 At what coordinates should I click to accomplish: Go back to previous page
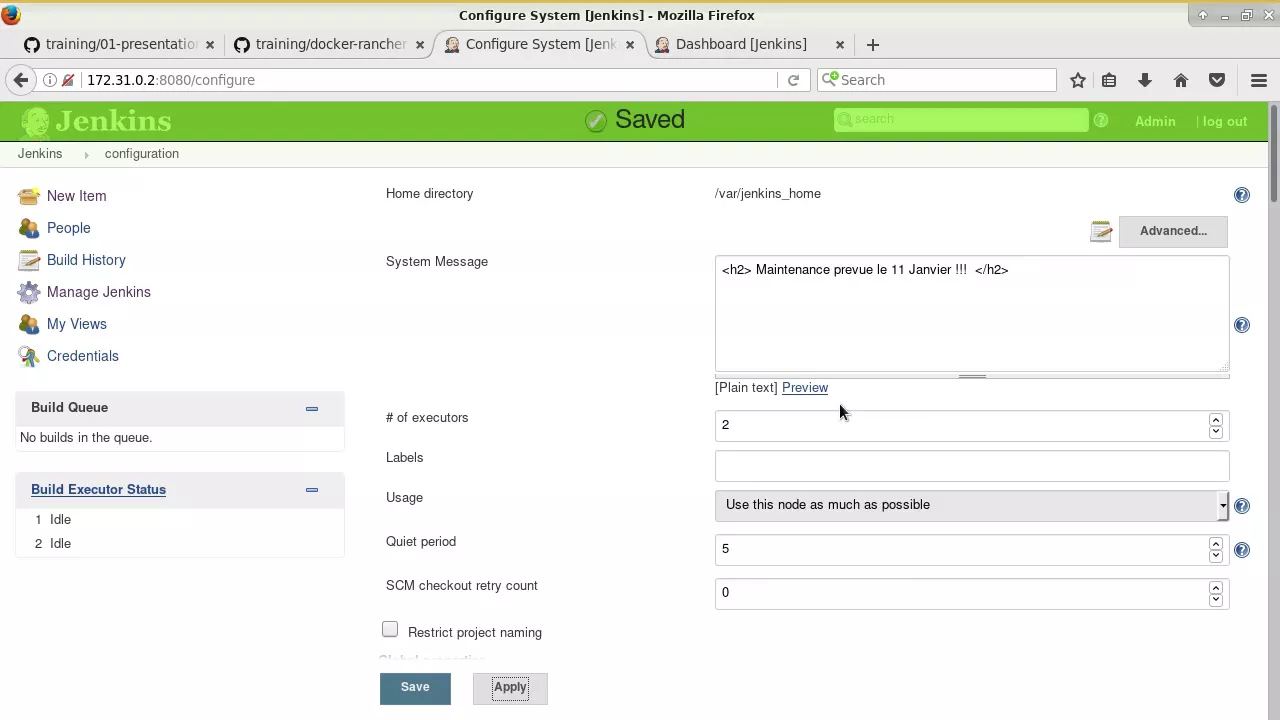(x=21, y=80)
